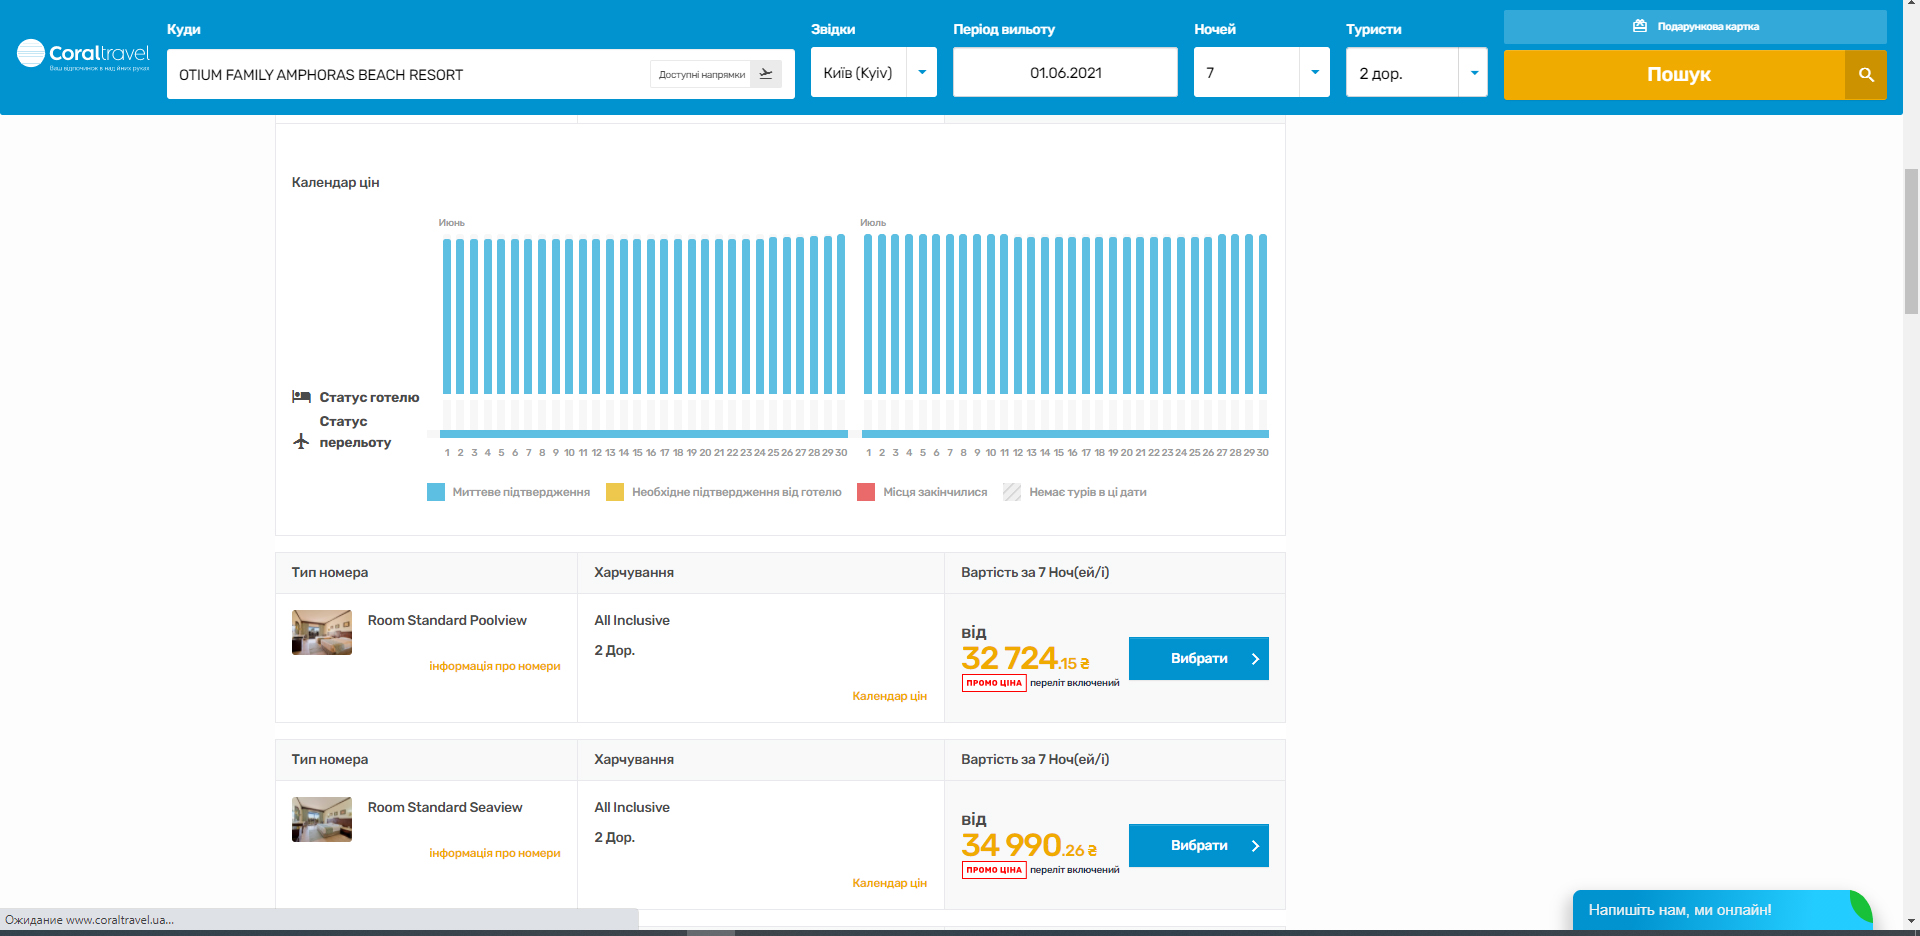The image size is (1920, 936).
Task: Click the Календар цін heading
Action: (x=335, y=182)
